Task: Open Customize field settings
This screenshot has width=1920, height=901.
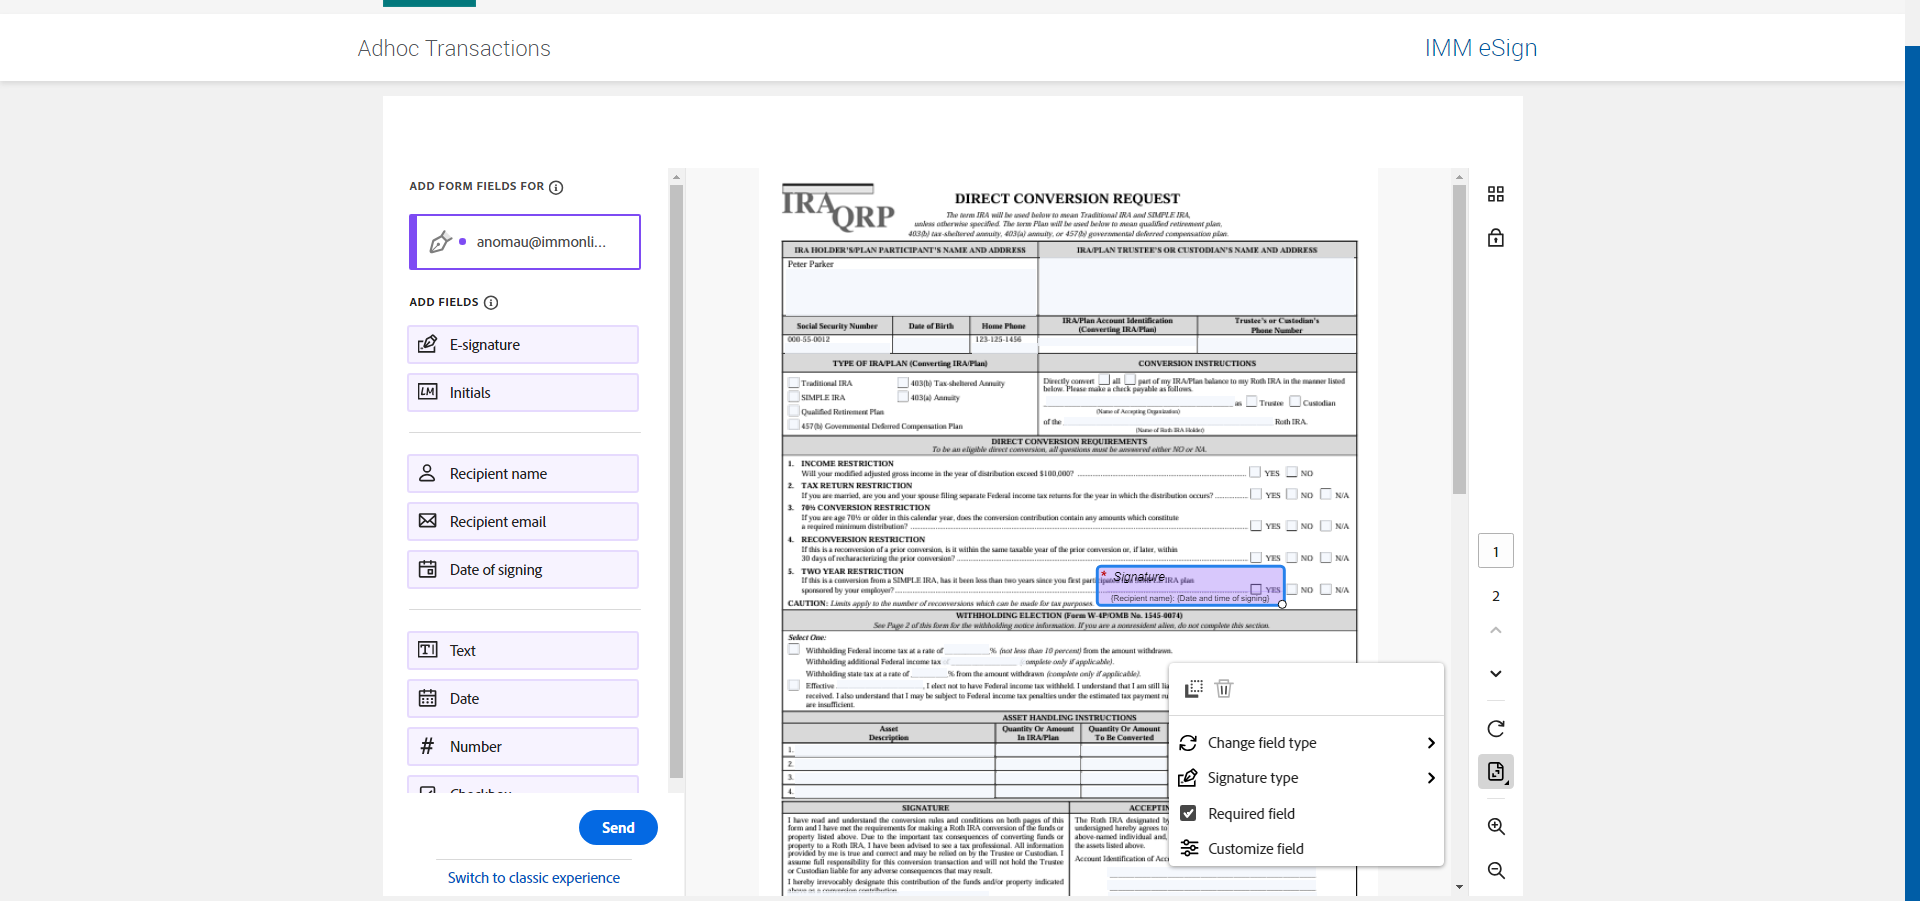Action: coord(1306,849)
